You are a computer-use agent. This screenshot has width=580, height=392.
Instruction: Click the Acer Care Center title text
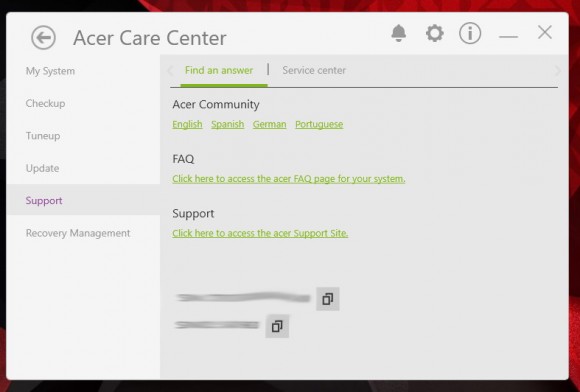point(150,38)
